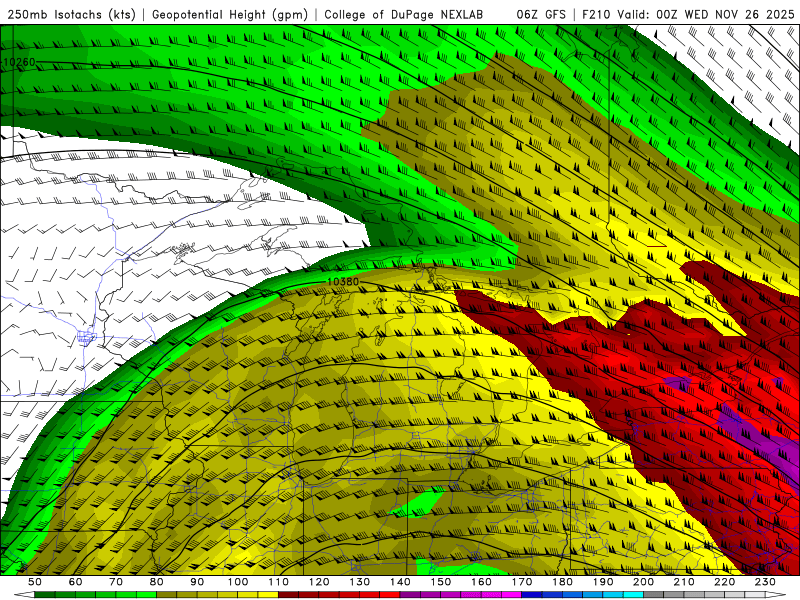
Task: Click the 'Geopotential Height (gpm)' title text
Action: pyautogui.click(x=230, y=15)
